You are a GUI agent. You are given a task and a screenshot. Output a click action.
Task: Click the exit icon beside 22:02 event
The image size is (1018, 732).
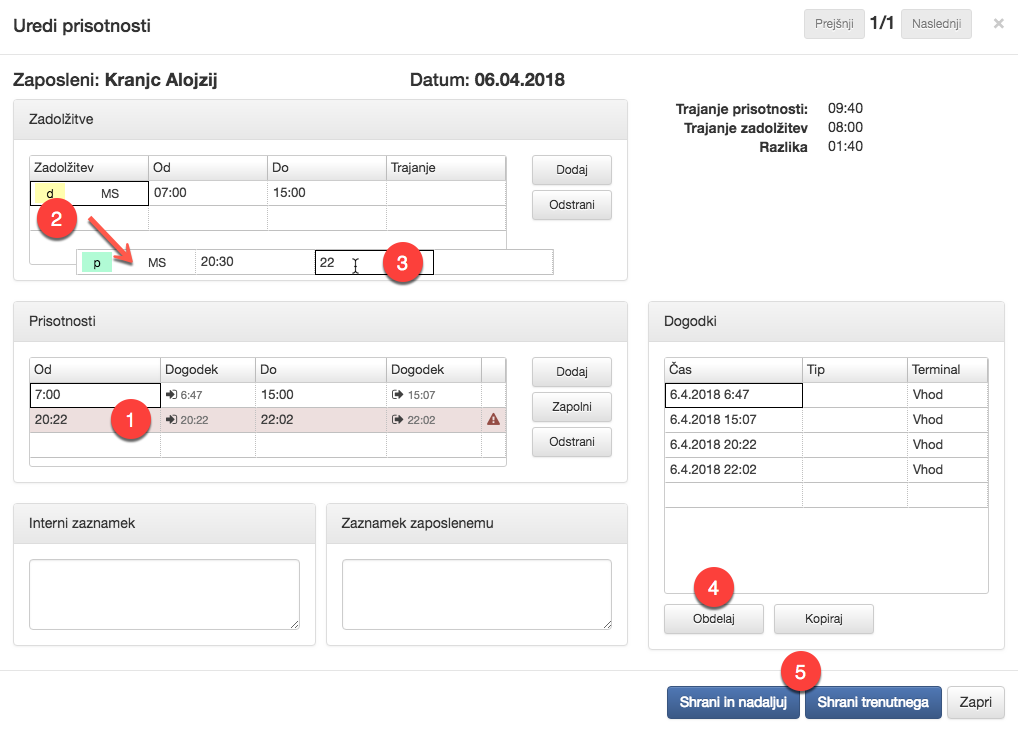pos(397,420)
